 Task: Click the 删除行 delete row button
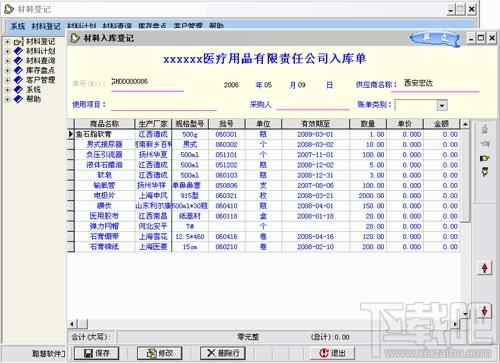(x=223, y=353)
